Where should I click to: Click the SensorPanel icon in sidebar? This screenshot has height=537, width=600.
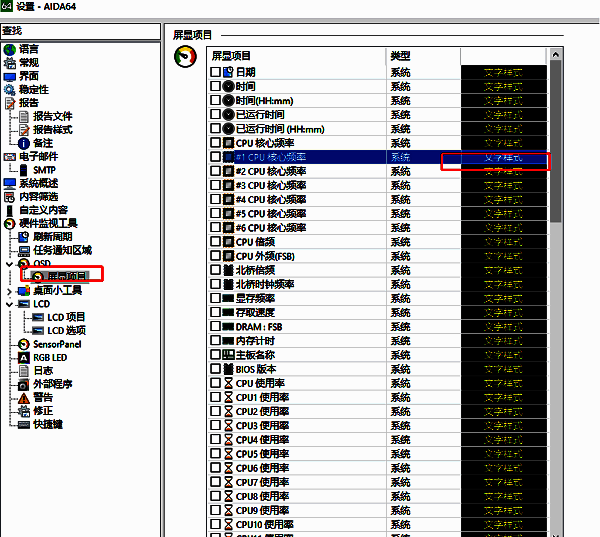point(24,344)
